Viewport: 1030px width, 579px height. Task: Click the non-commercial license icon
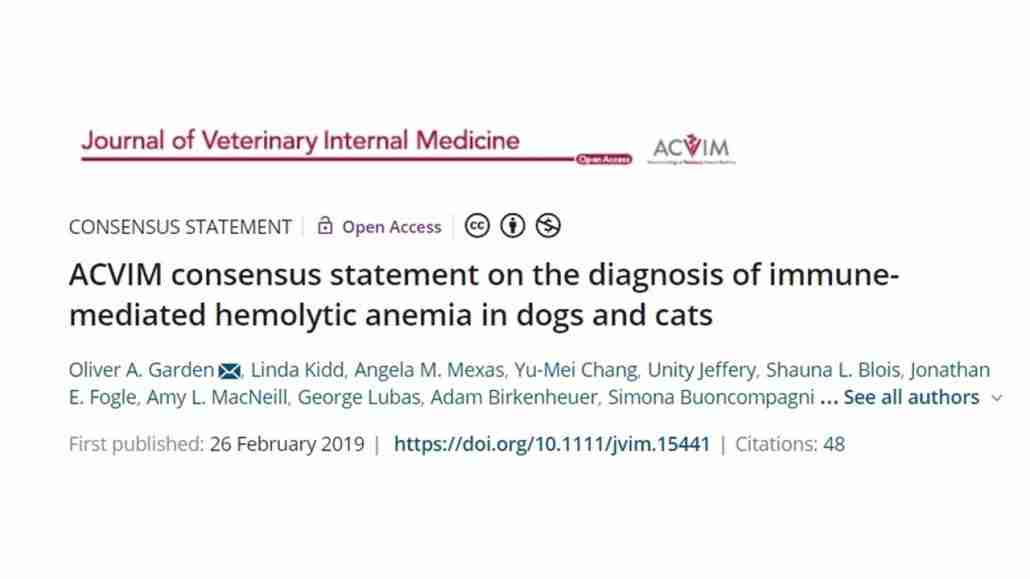[548, 226]
